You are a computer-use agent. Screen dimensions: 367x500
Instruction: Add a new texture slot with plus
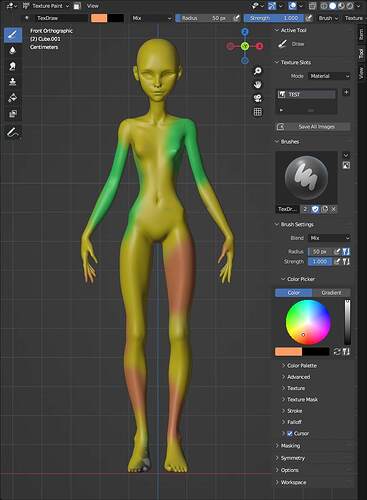point(346,92)
